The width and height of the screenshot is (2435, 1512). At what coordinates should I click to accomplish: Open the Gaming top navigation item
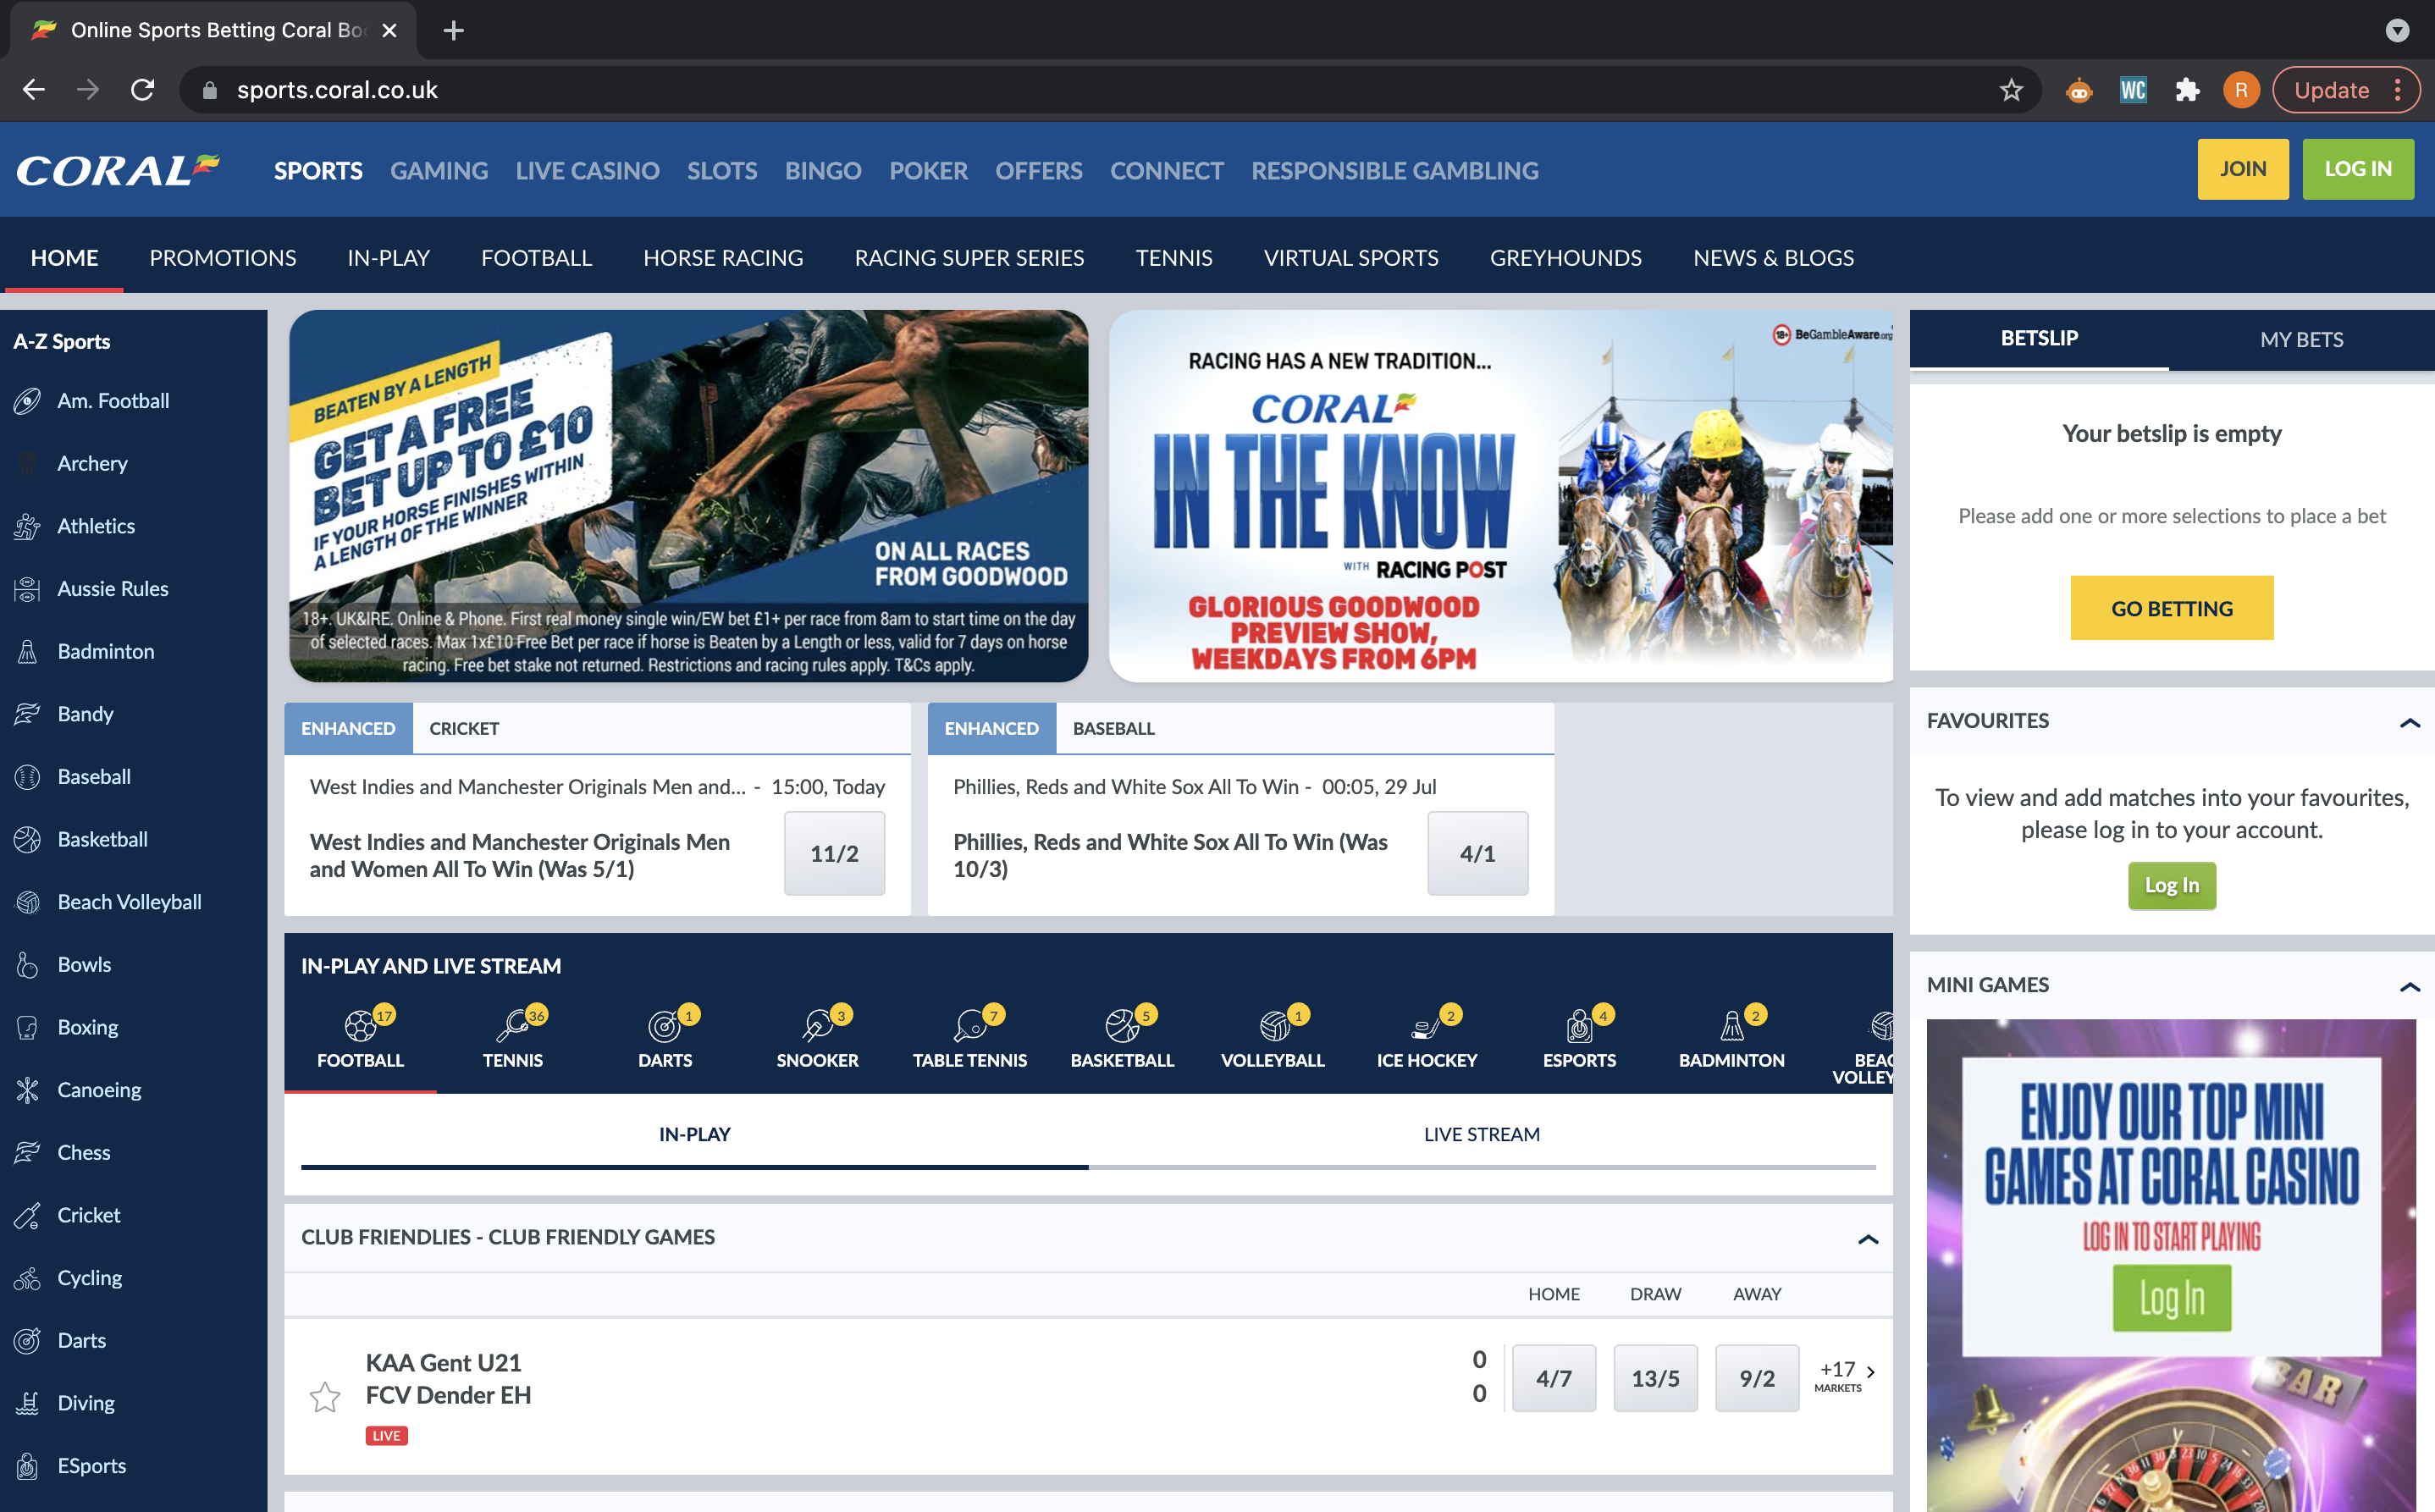pos(439,170)
